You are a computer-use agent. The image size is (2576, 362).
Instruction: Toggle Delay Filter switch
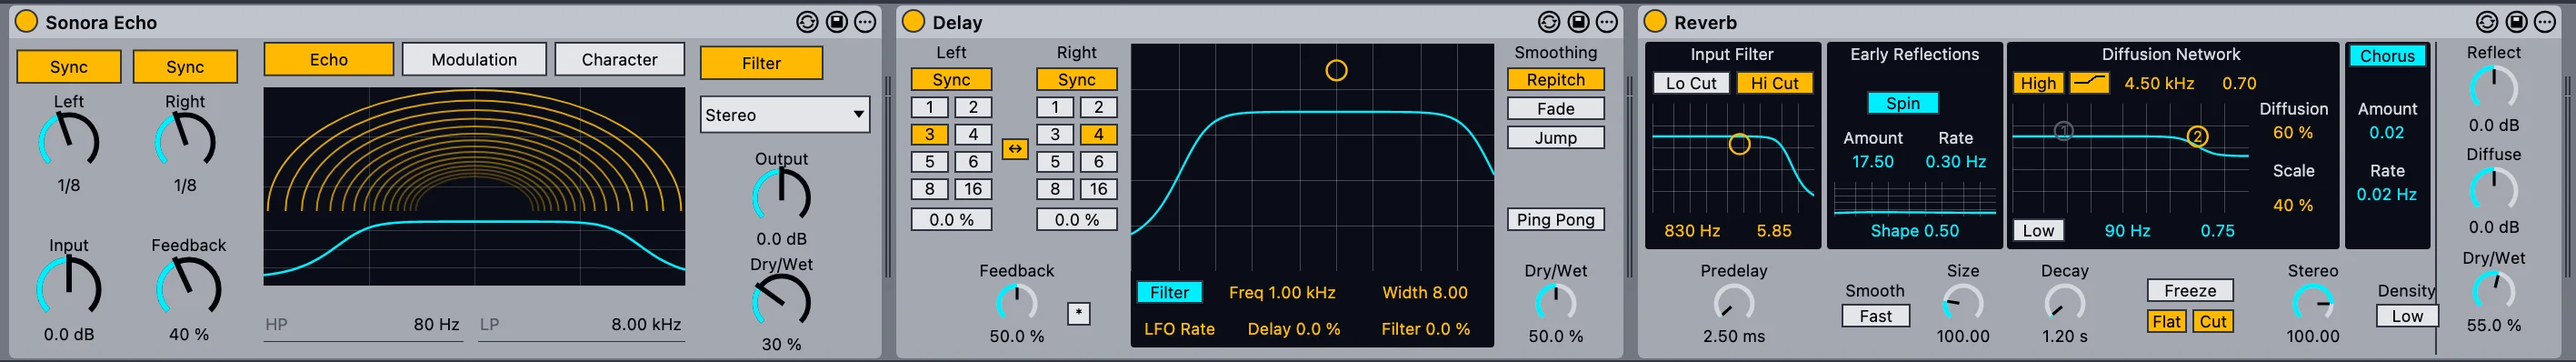[x=1169, y=292]
